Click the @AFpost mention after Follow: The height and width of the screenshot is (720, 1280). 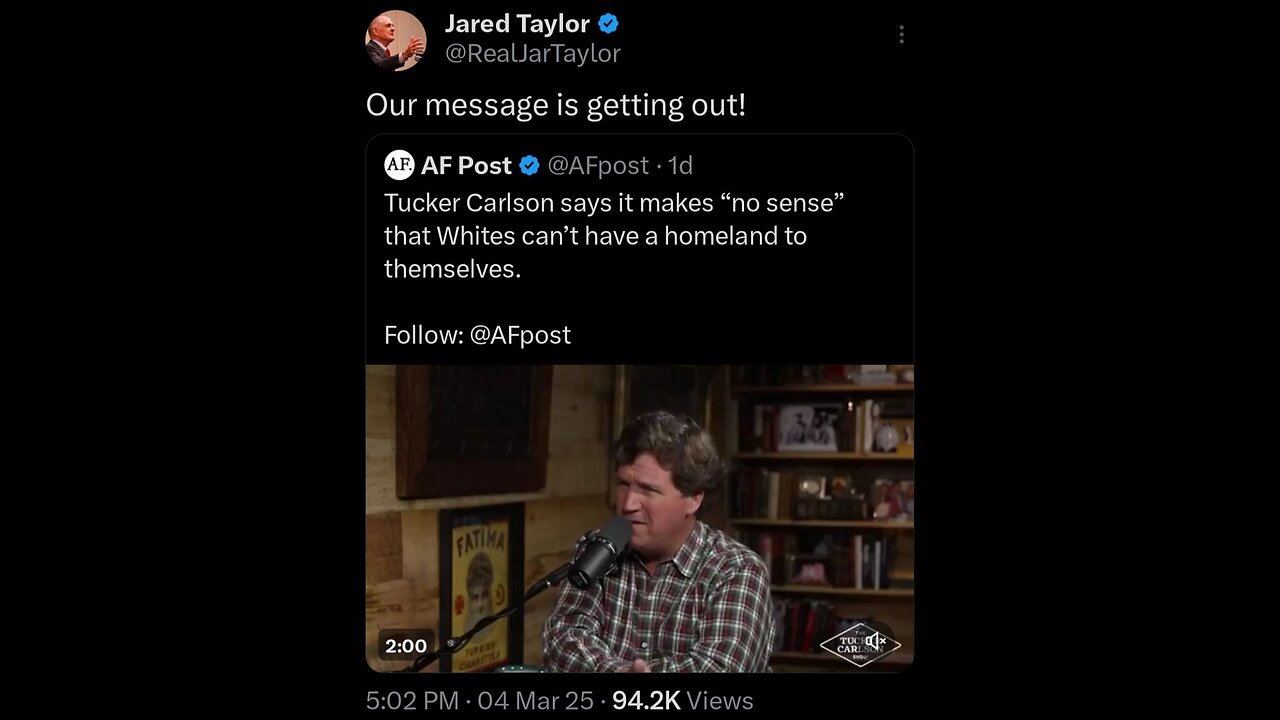[520, 335]
